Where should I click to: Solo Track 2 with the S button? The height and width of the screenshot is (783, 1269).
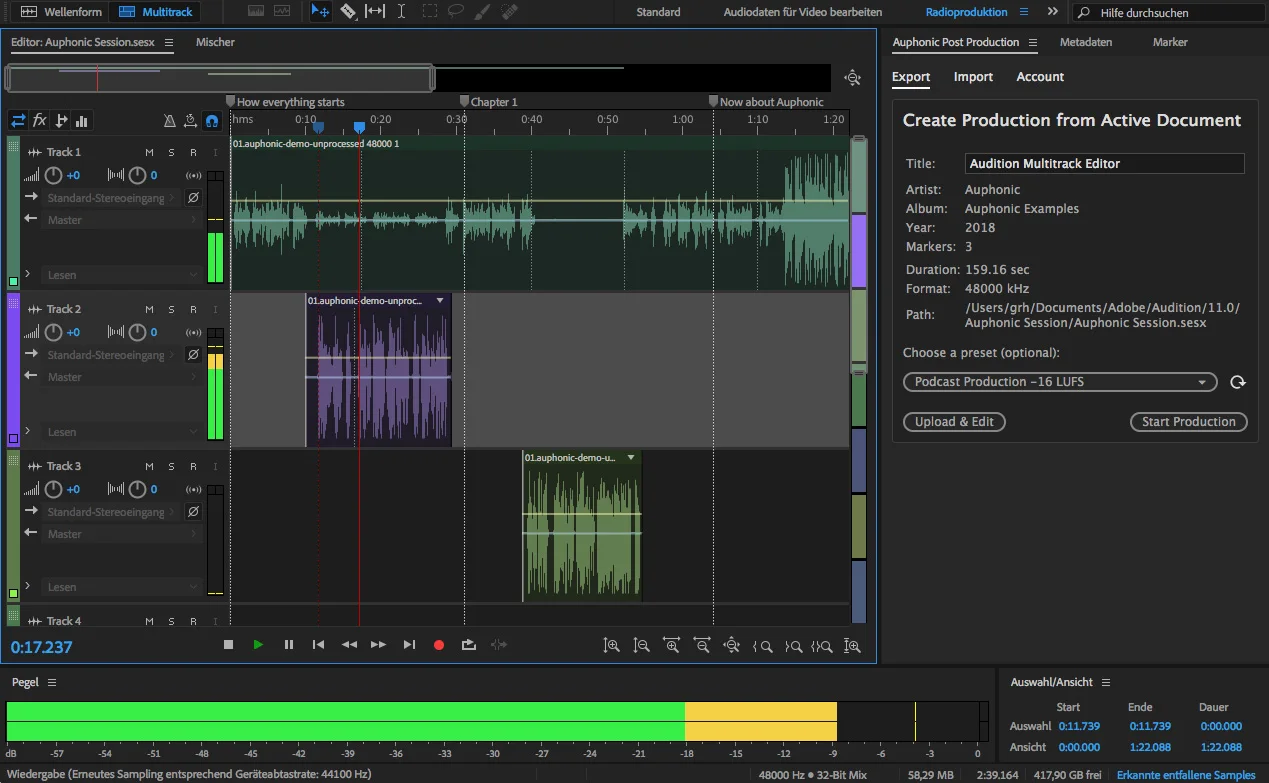point(171,309)
